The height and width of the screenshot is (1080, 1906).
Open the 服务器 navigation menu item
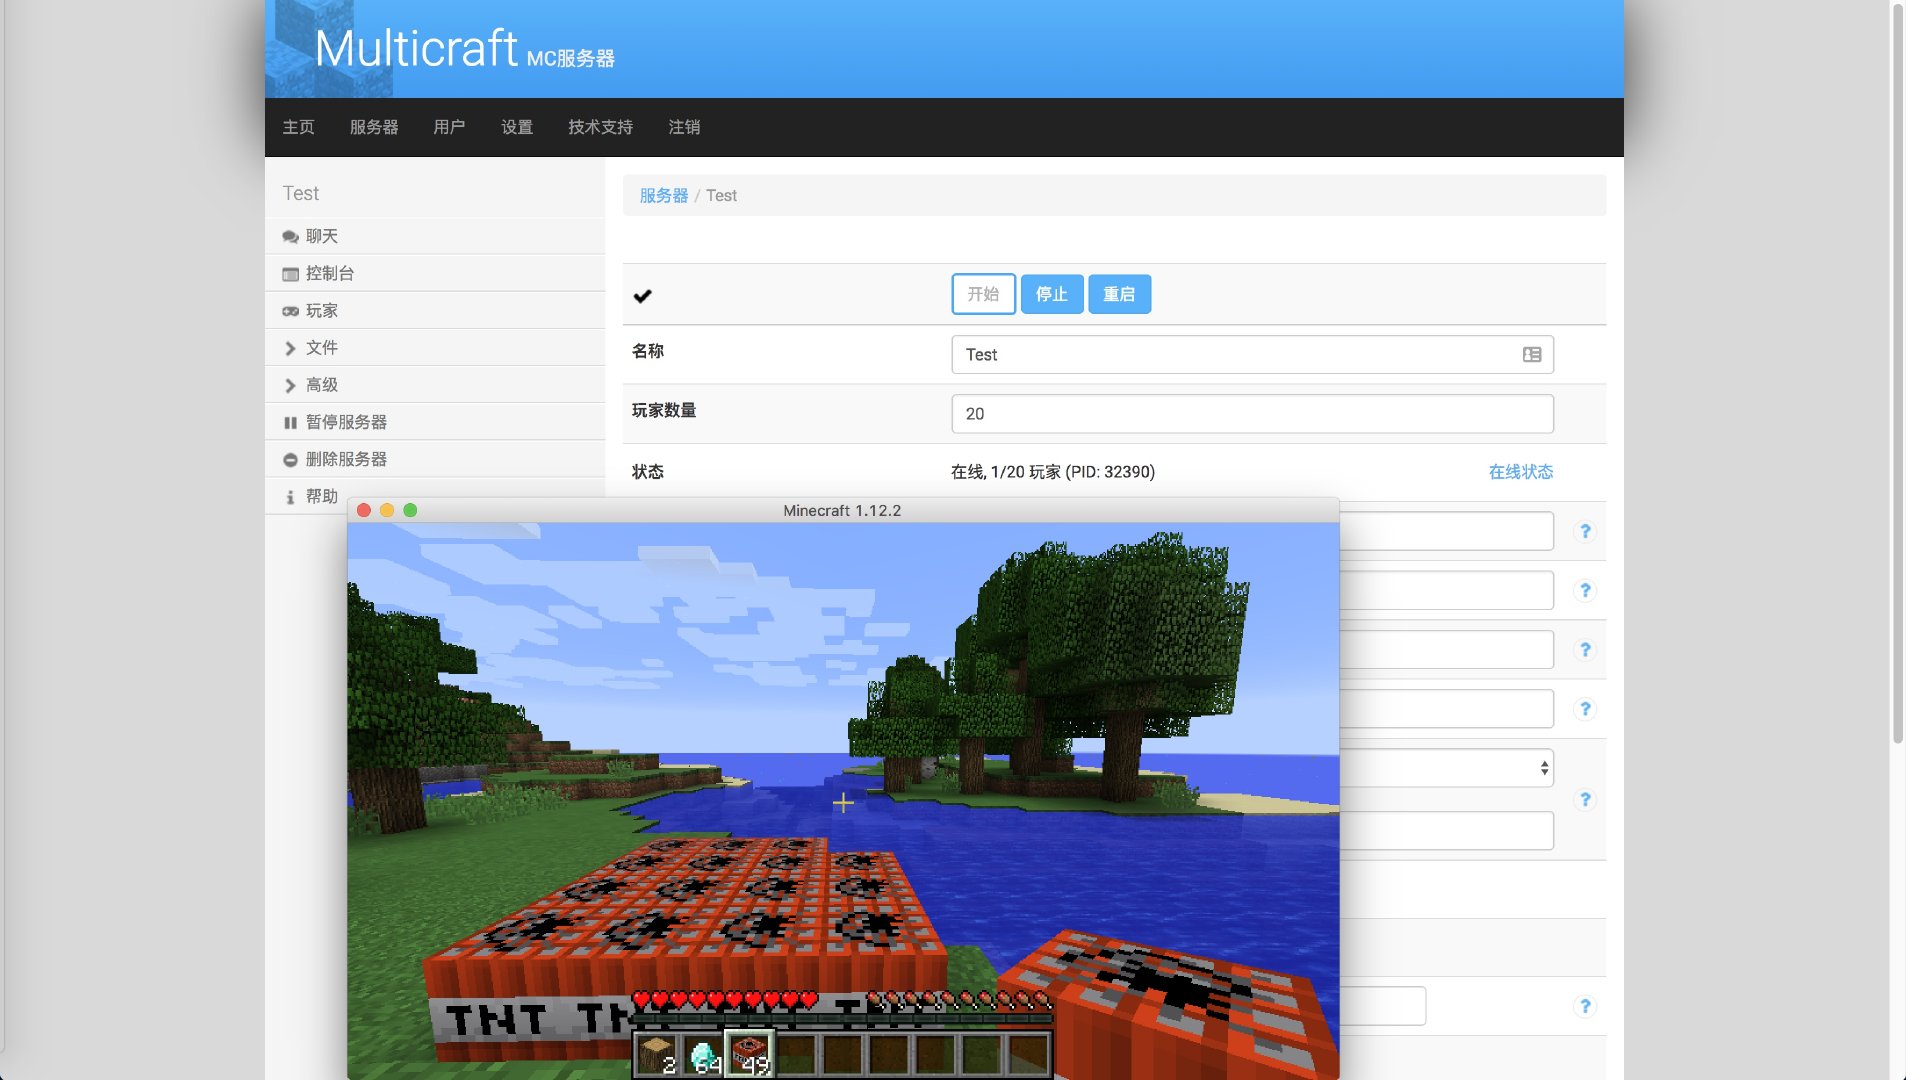tap(374, 127)
